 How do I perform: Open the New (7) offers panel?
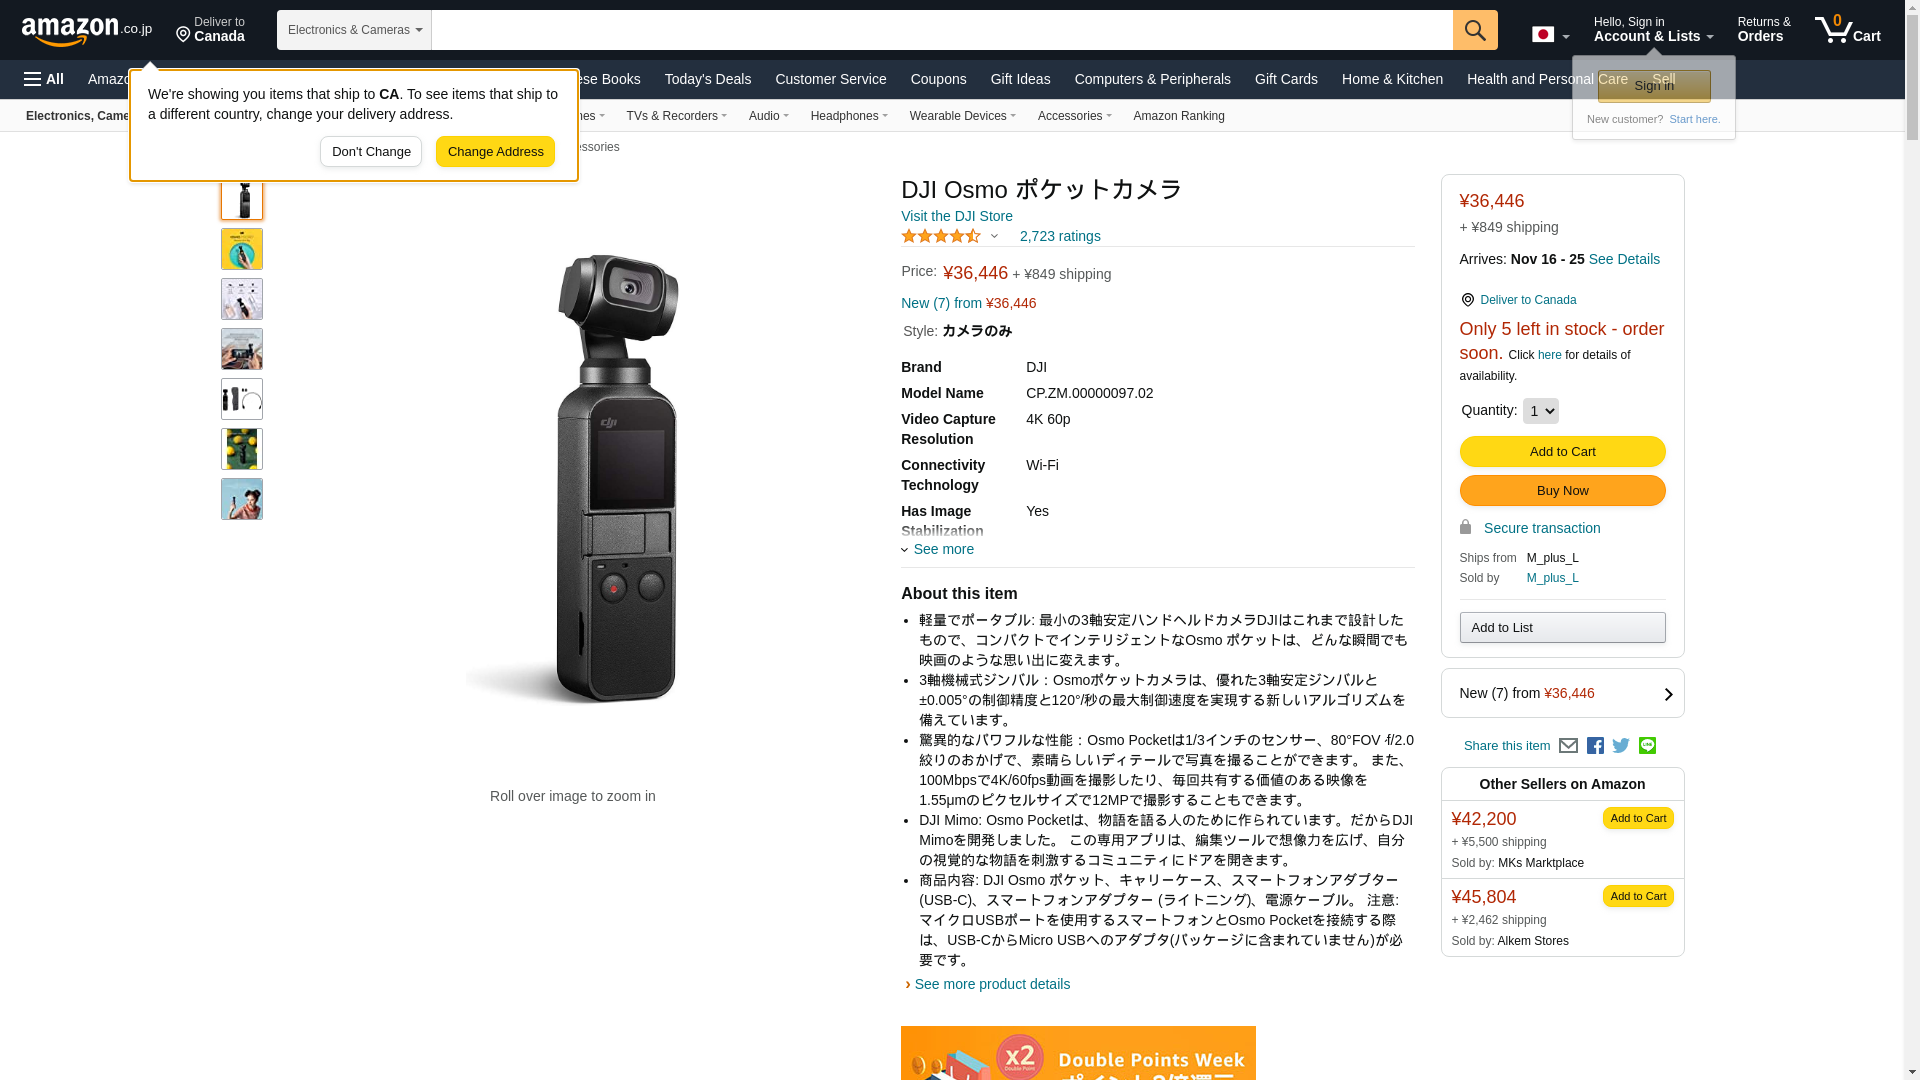(x=1562, y=693)
